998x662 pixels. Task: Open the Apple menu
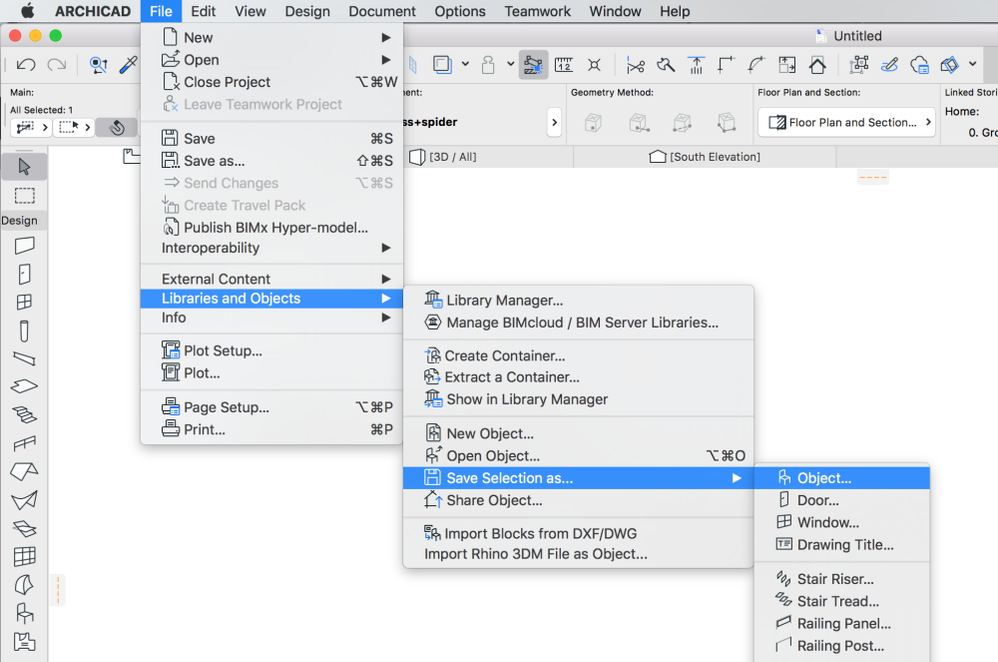coord(27,11)
